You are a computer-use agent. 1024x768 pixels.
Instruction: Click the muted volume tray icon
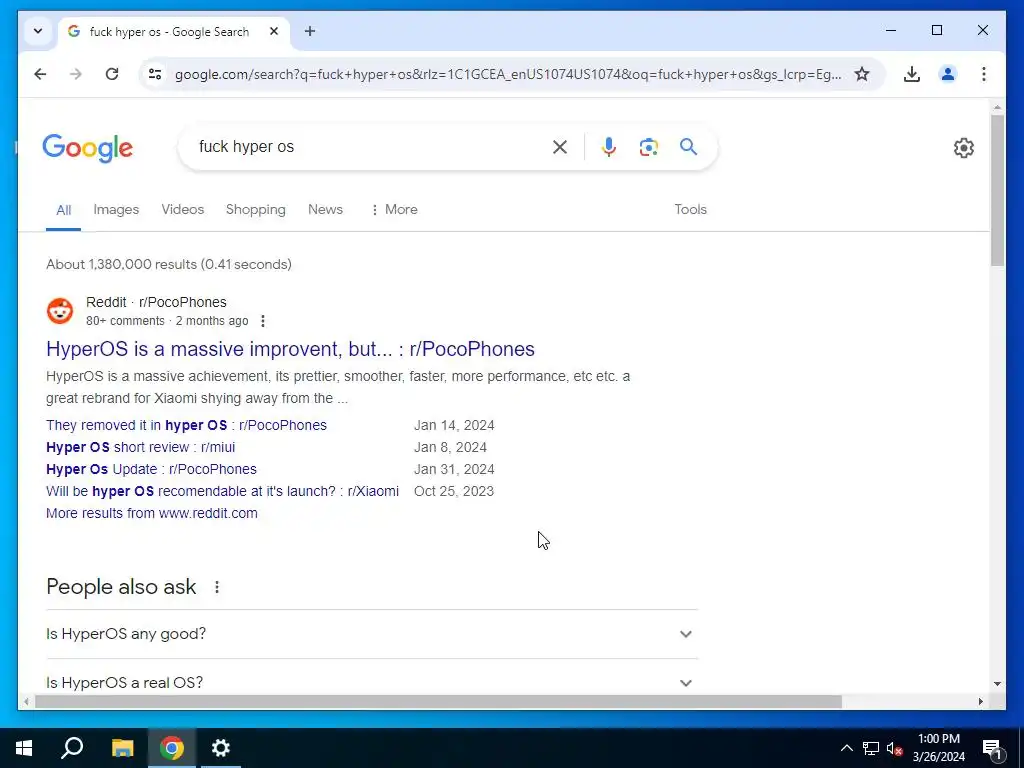pos(894,748)
